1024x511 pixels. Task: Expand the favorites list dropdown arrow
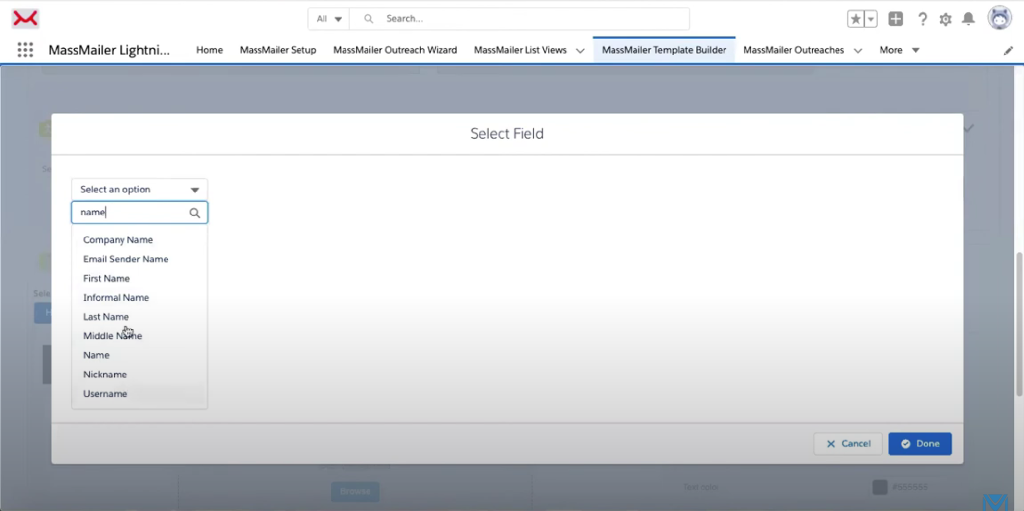pos(871,19)
